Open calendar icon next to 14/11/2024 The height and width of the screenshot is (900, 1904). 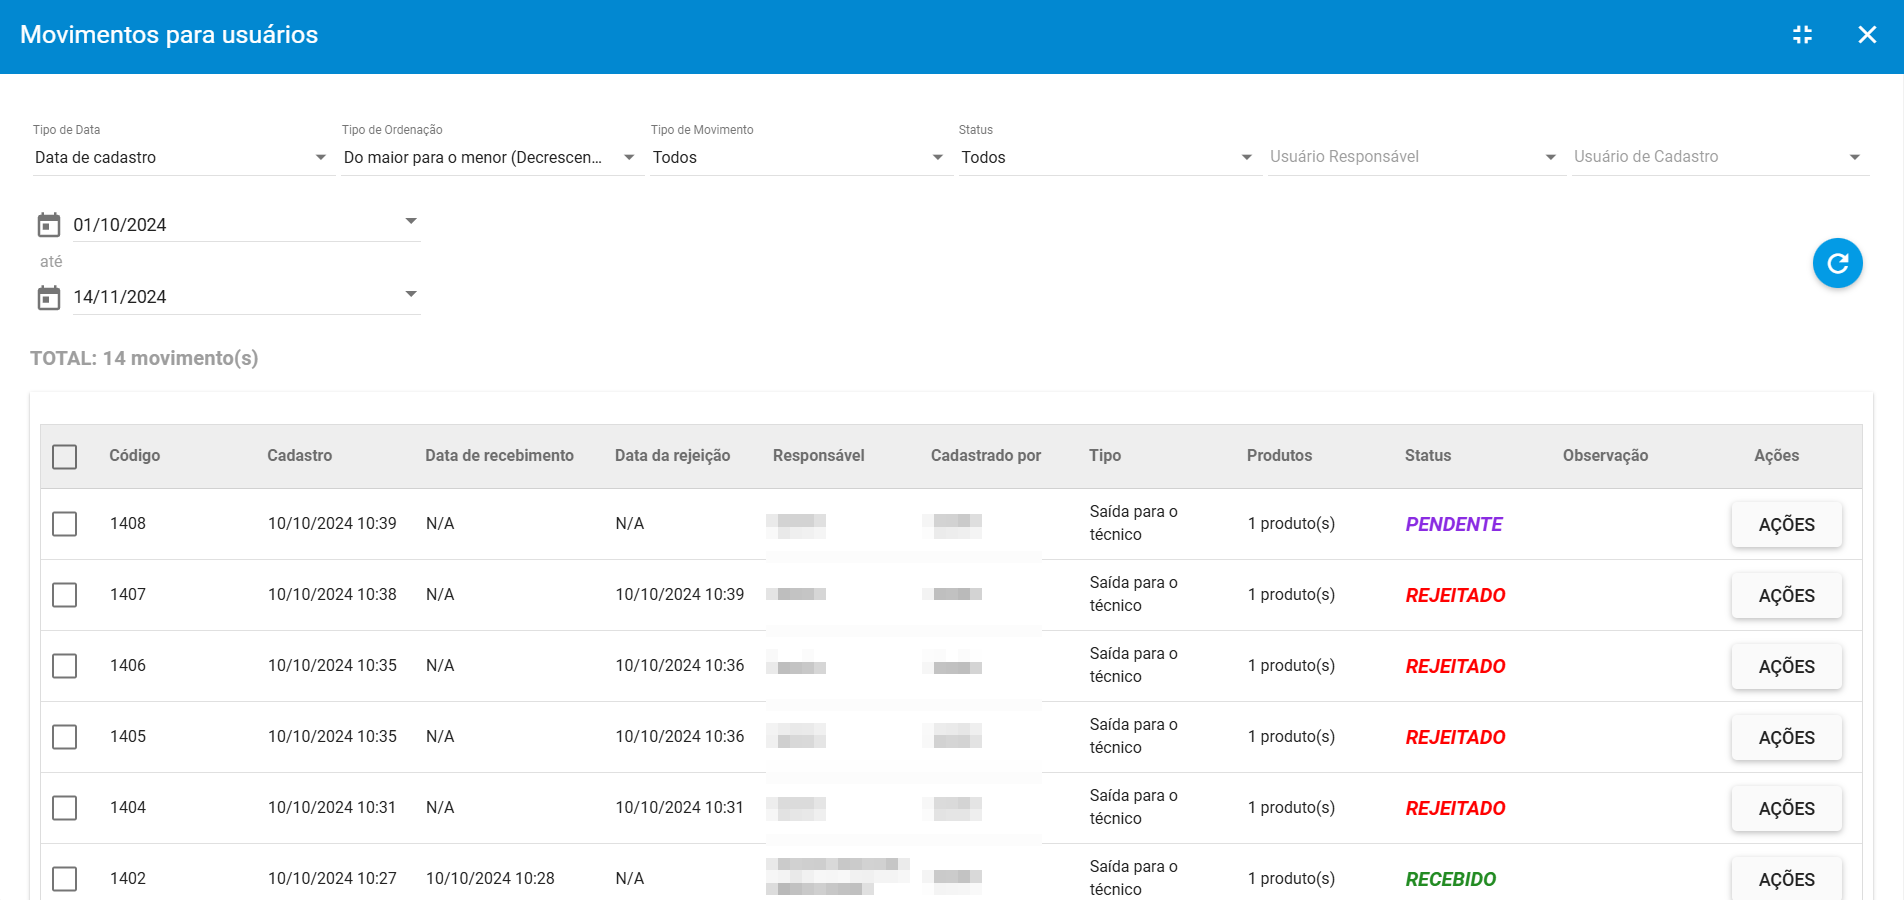coord(49,297)
